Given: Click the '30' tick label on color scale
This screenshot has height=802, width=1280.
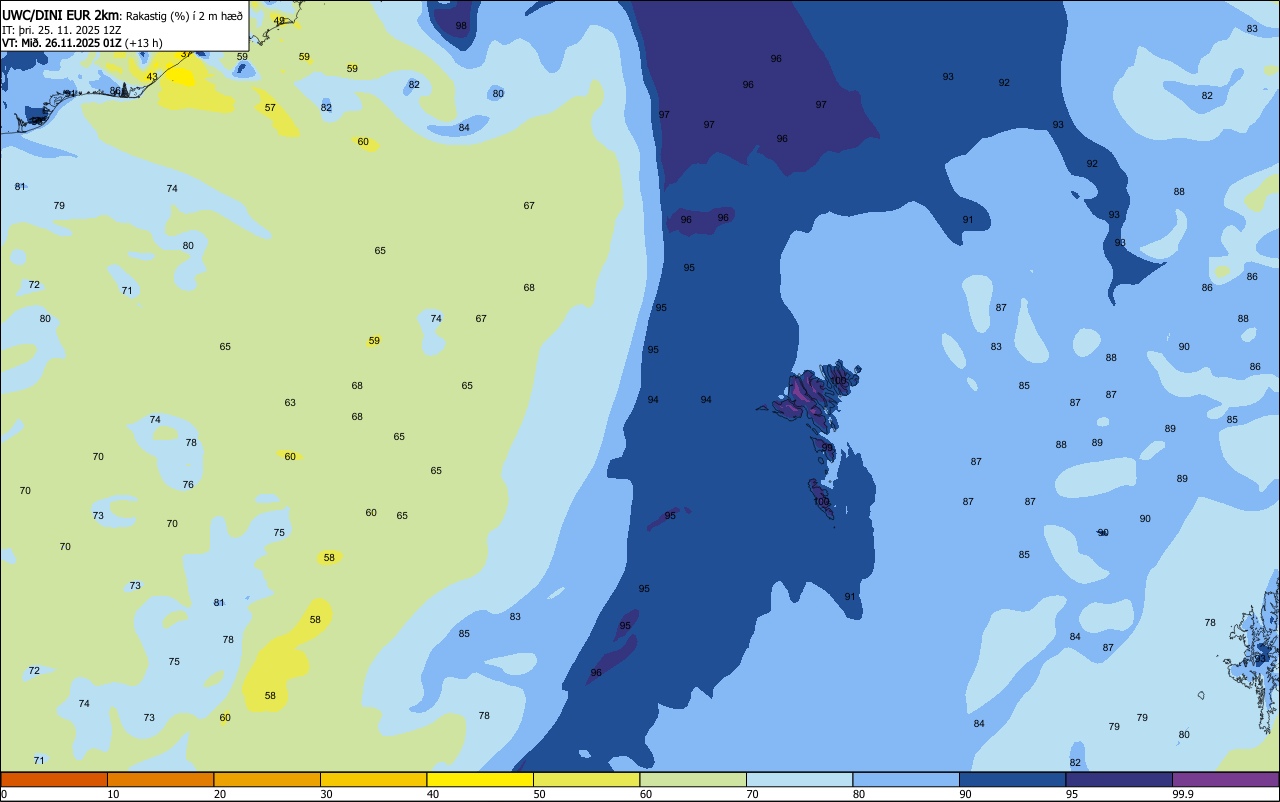Looking at the screenshot, I should point(326,794).
